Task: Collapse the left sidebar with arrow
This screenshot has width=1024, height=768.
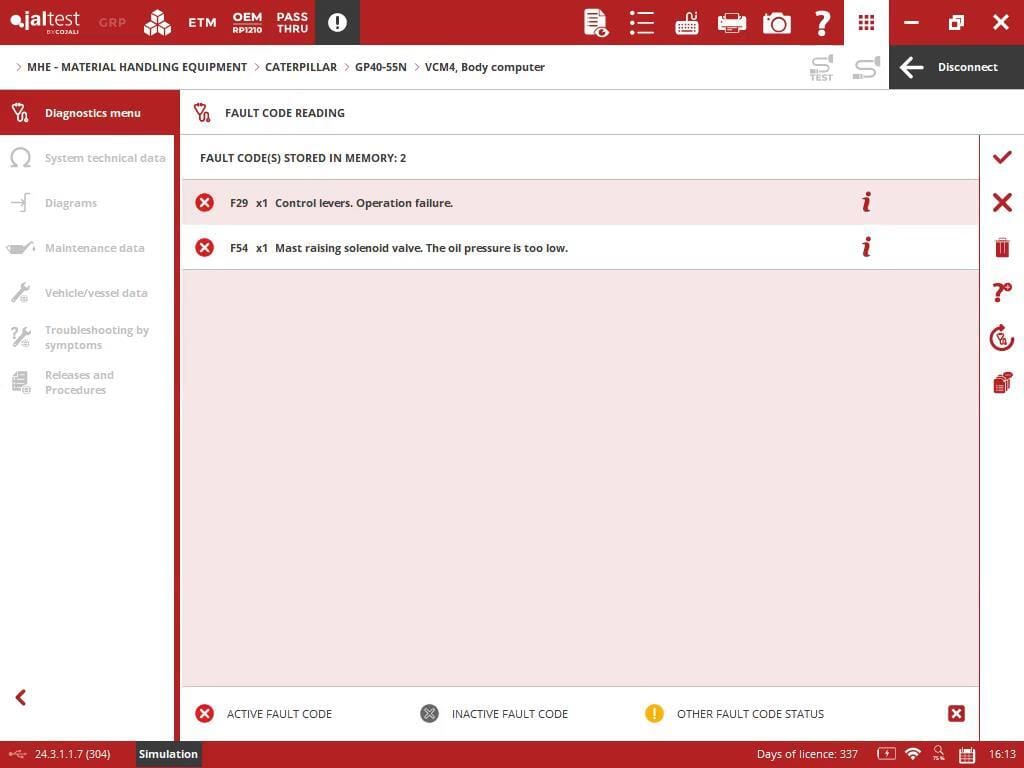Action: tap(20, 698)
